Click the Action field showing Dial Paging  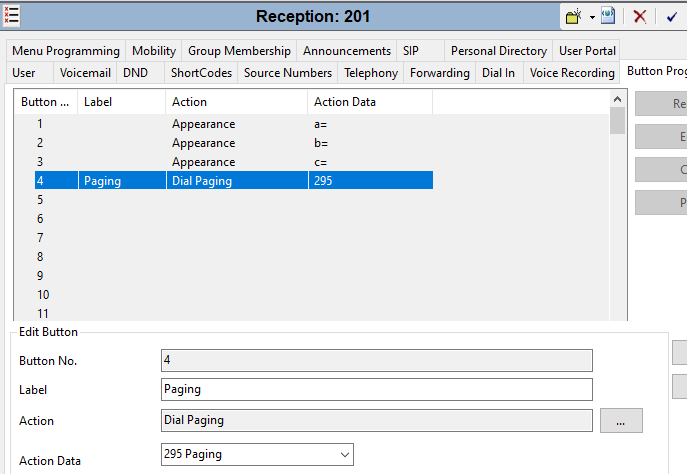(x=377, y=421)
